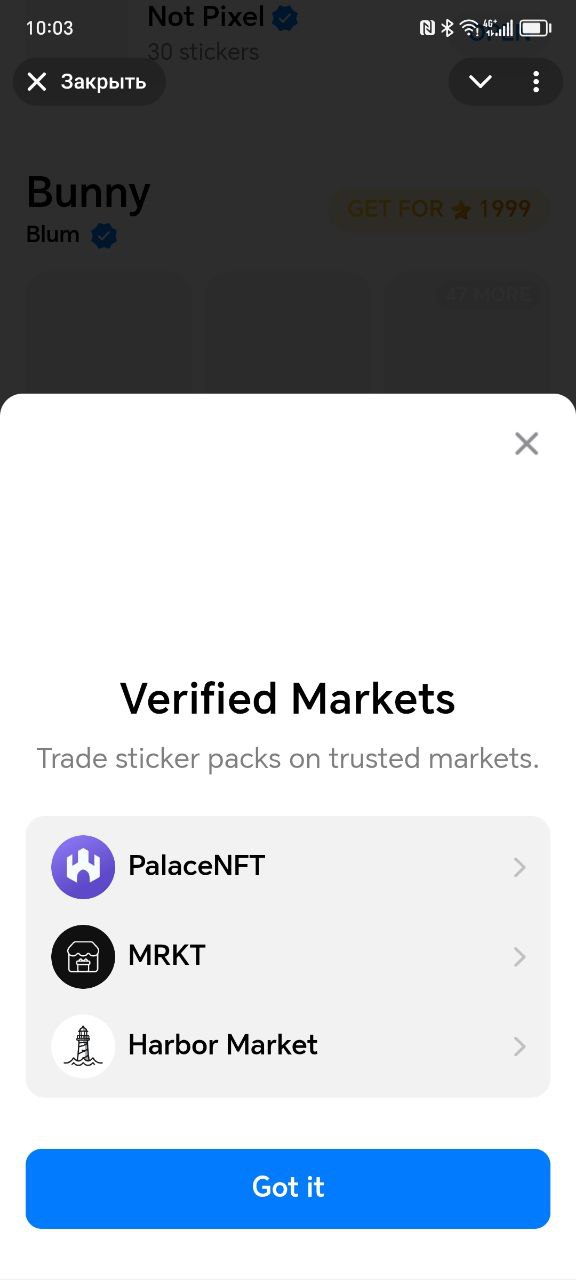This screenshot has width=576, height=1280.
Task: Collapse the mini app with down chevron
Action: click(x=481, y=82)
